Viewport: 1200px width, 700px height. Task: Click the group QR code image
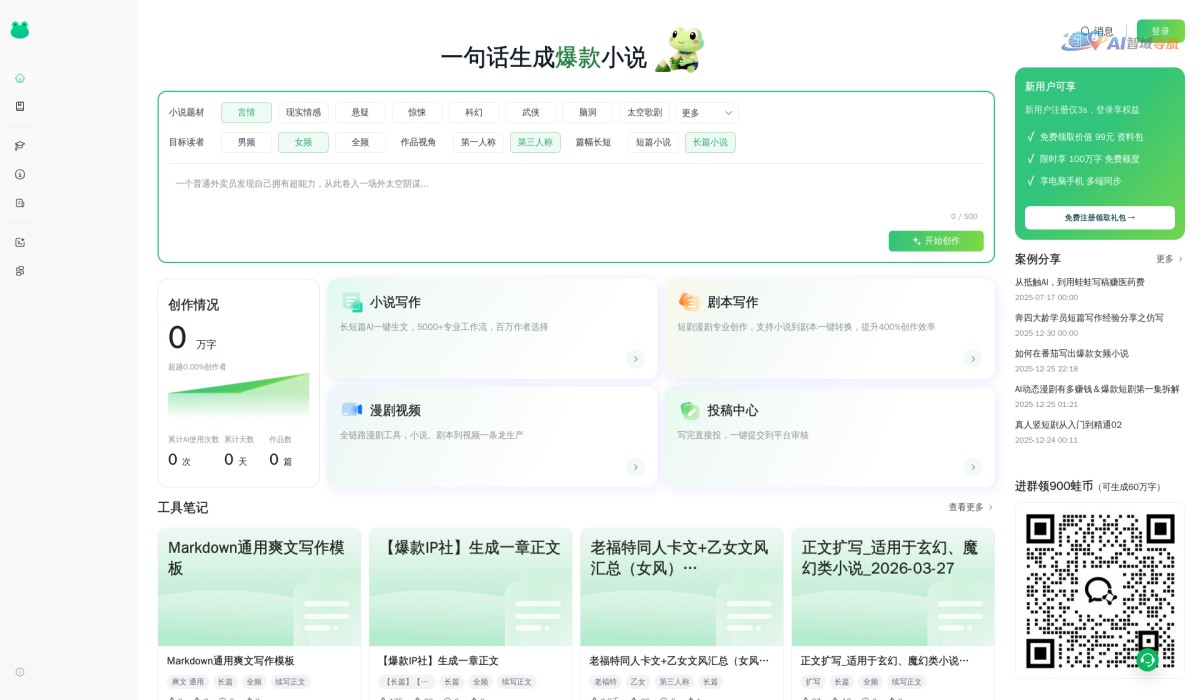tap(1100, 591)
